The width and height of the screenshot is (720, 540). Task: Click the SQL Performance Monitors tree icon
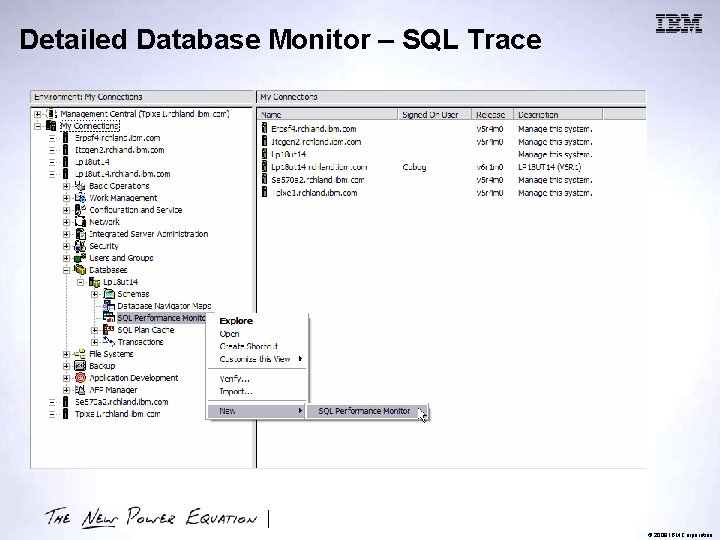[109, 318]
